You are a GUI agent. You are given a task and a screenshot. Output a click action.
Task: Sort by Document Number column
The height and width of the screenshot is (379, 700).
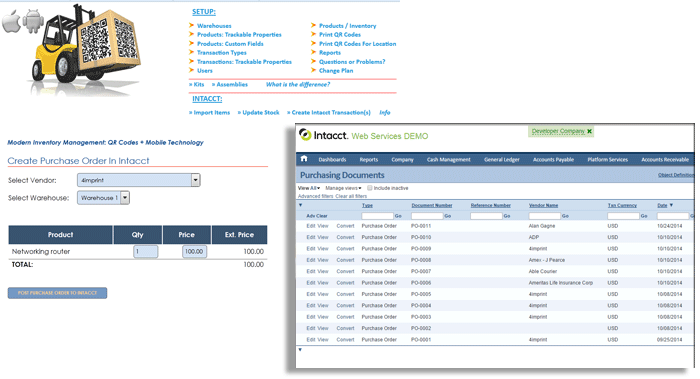432,205
